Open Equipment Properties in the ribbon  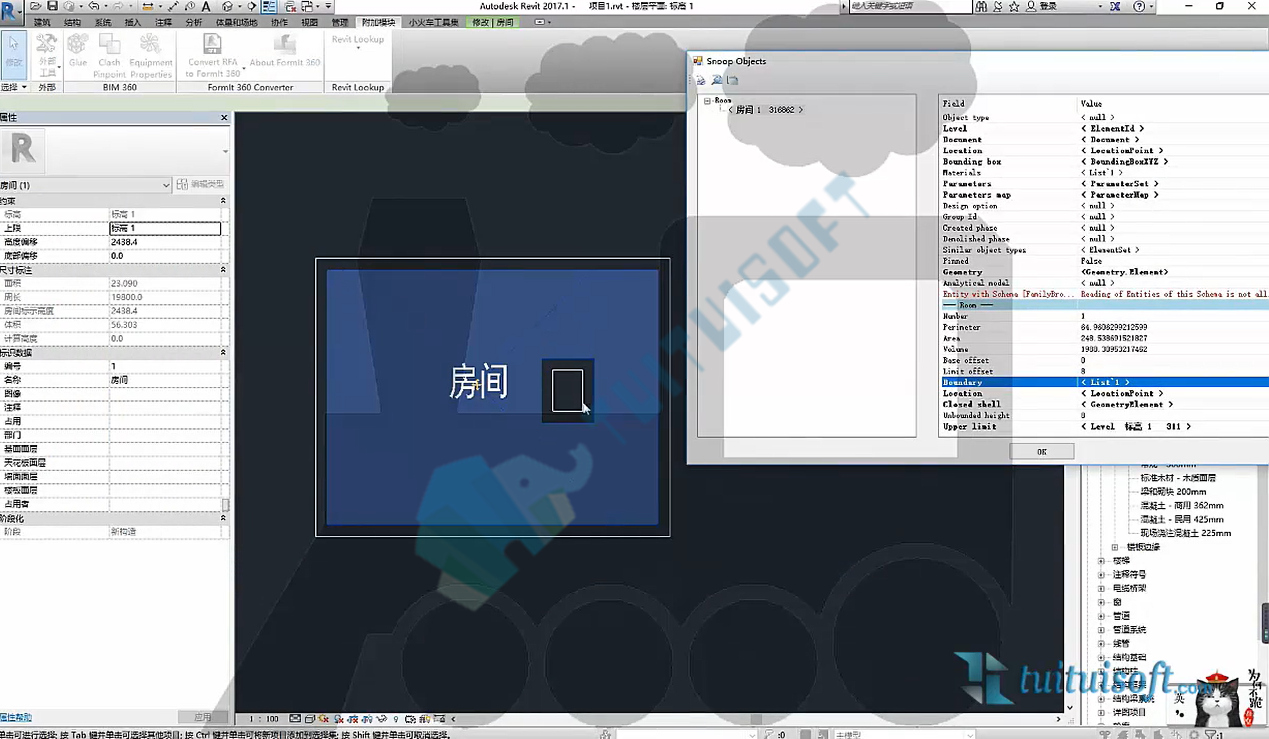click(151, 55)
